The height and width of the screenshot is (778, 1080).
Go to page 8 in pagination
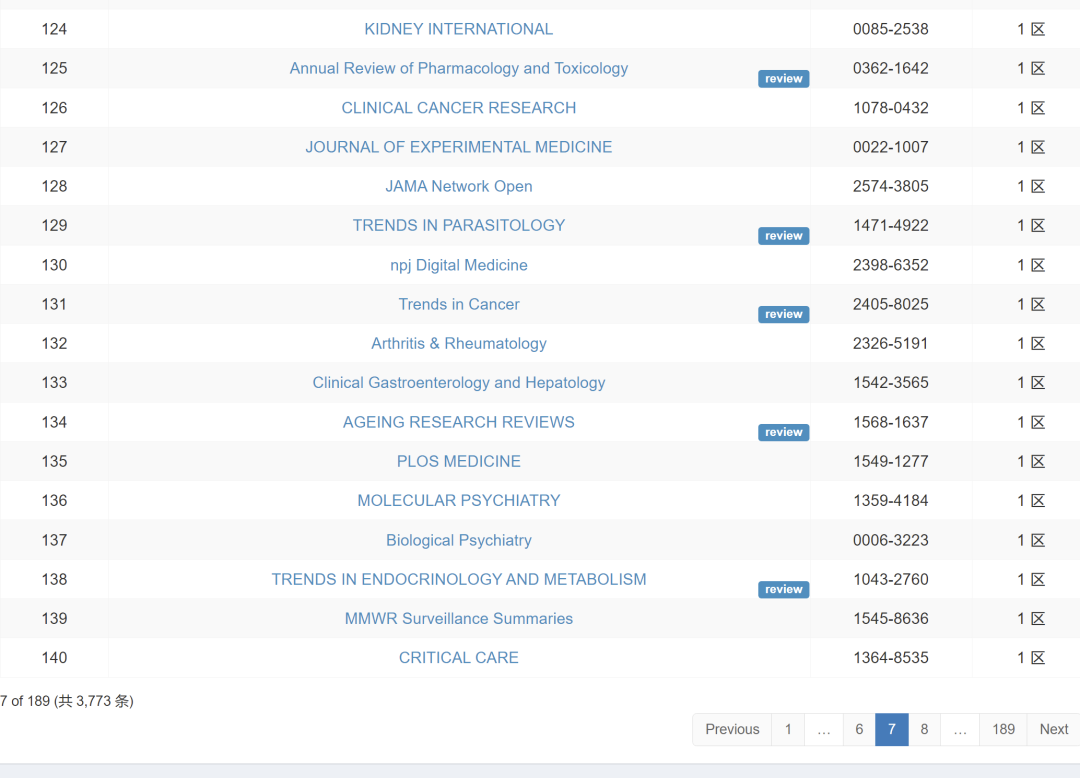pyautogui.click(x=924, y=729)
